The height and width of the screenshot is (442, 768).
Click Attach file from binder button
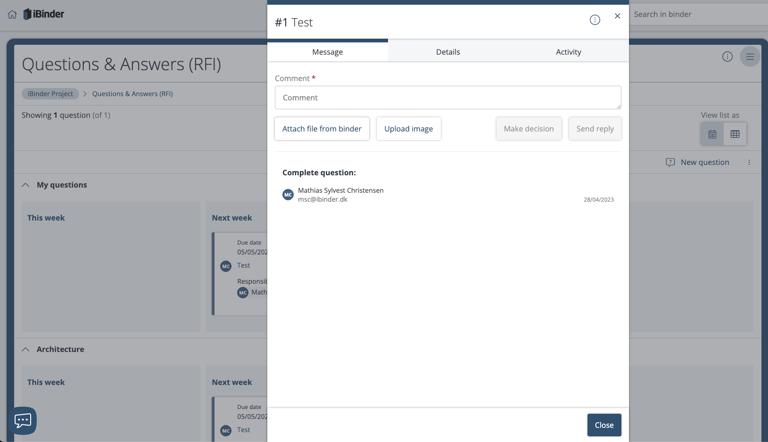coord(322,129)
